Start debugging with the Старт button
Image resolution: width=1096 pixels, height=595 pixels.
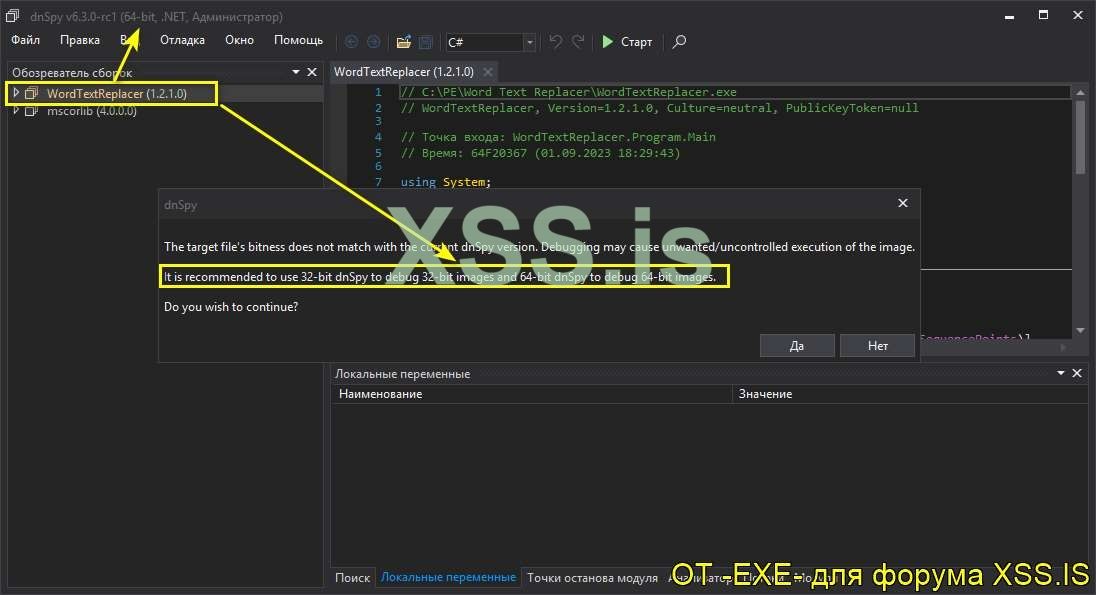click(x=627, y=42)
